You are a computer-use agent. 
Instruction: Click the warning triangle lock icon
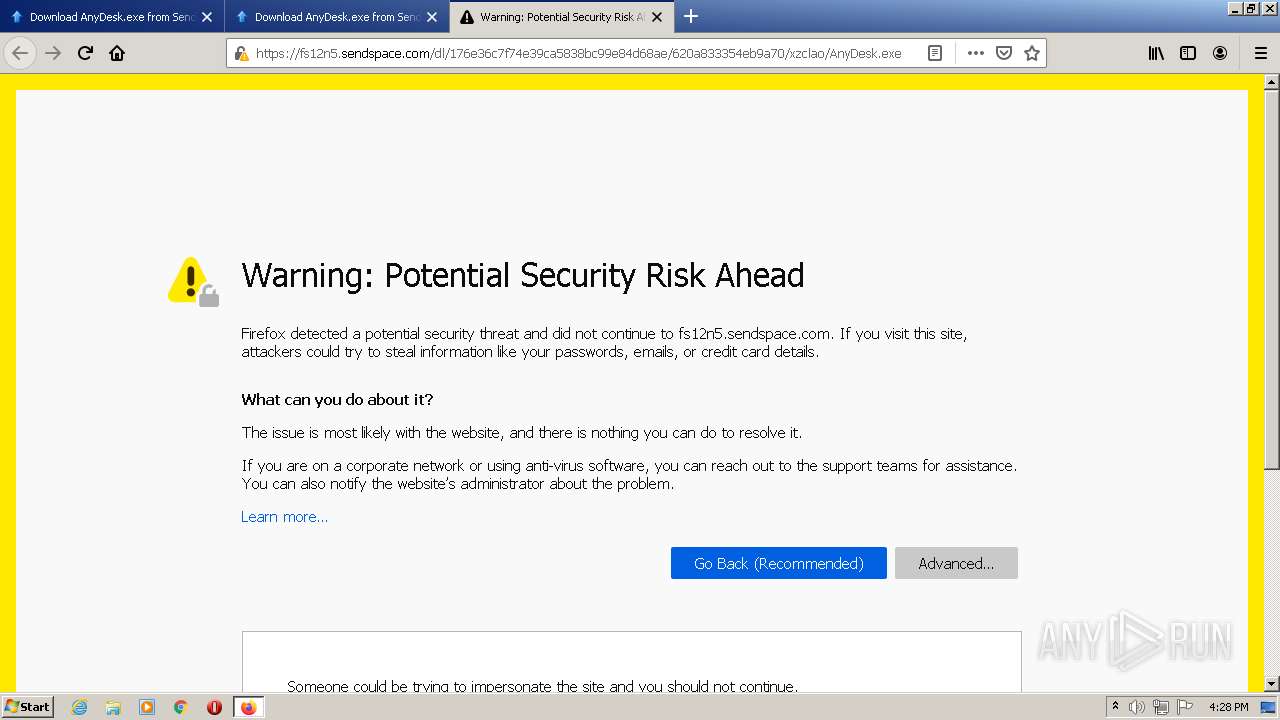pyautogui.click(x=193, y=282)
